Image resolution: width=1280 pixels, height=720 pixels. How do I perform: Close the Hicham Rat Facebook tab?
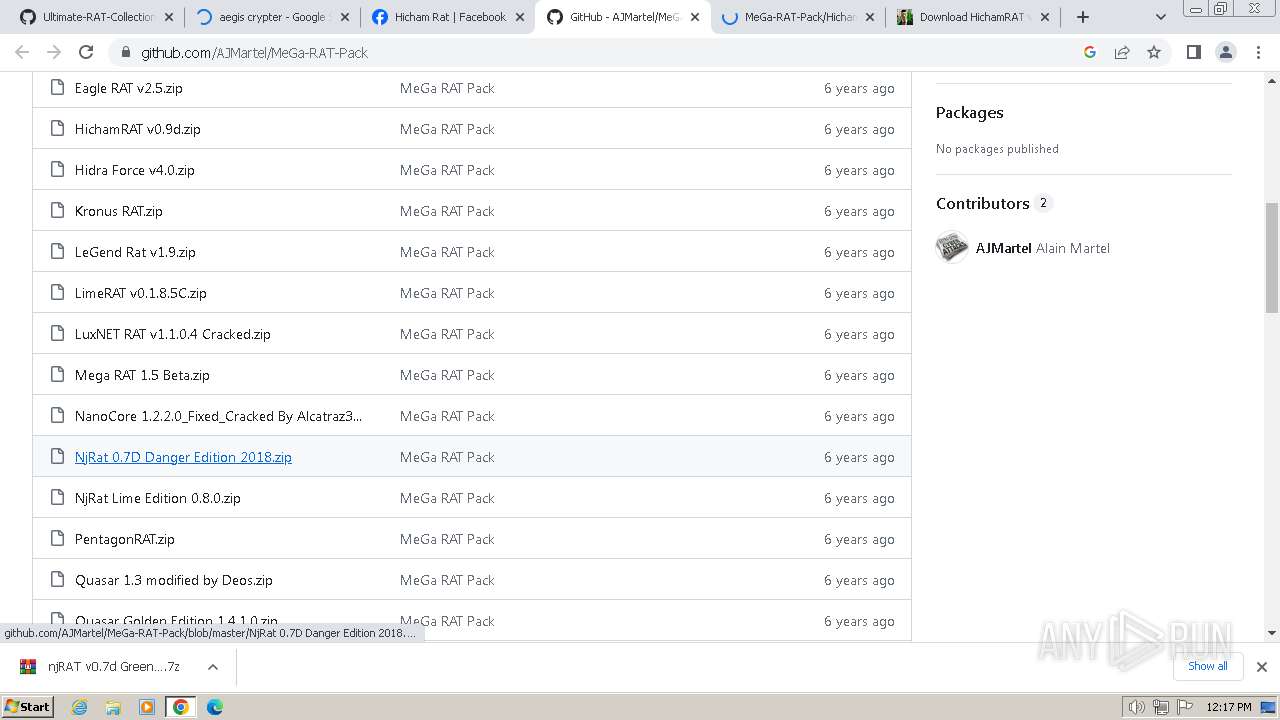click(x=519, y=17)
